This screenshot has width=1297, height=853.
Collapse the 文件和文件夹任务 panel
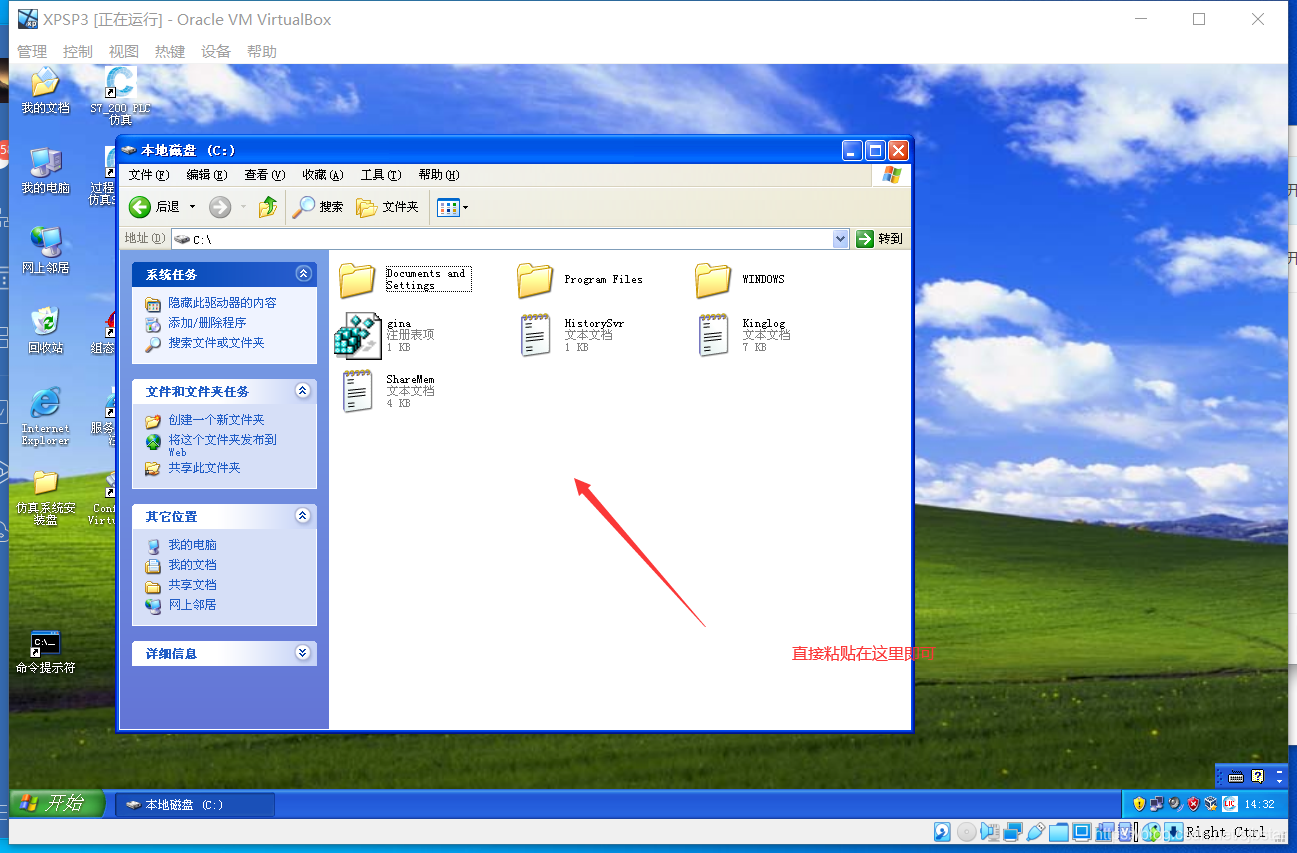click(x=303, y=391)
